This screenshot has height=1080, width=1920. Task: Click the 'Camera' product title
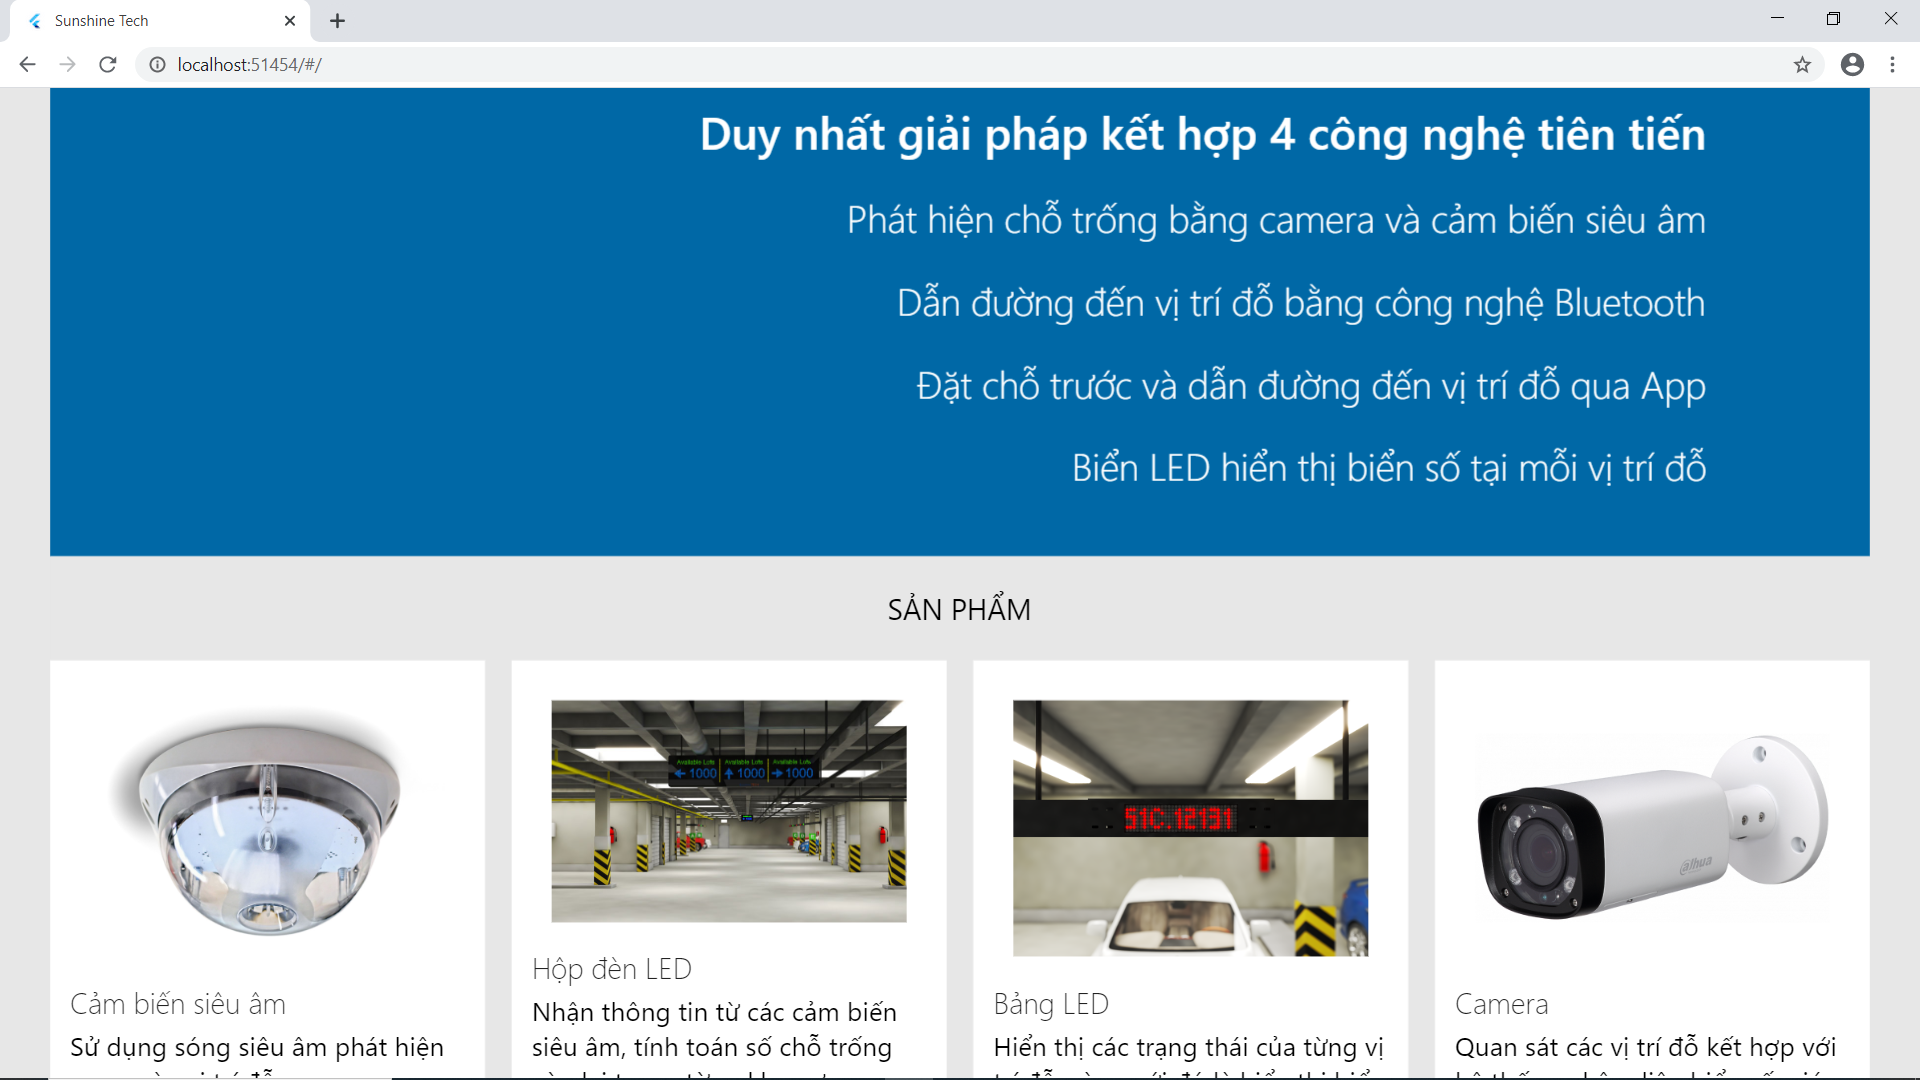pyautogui.click(x=1501, y=1004)
